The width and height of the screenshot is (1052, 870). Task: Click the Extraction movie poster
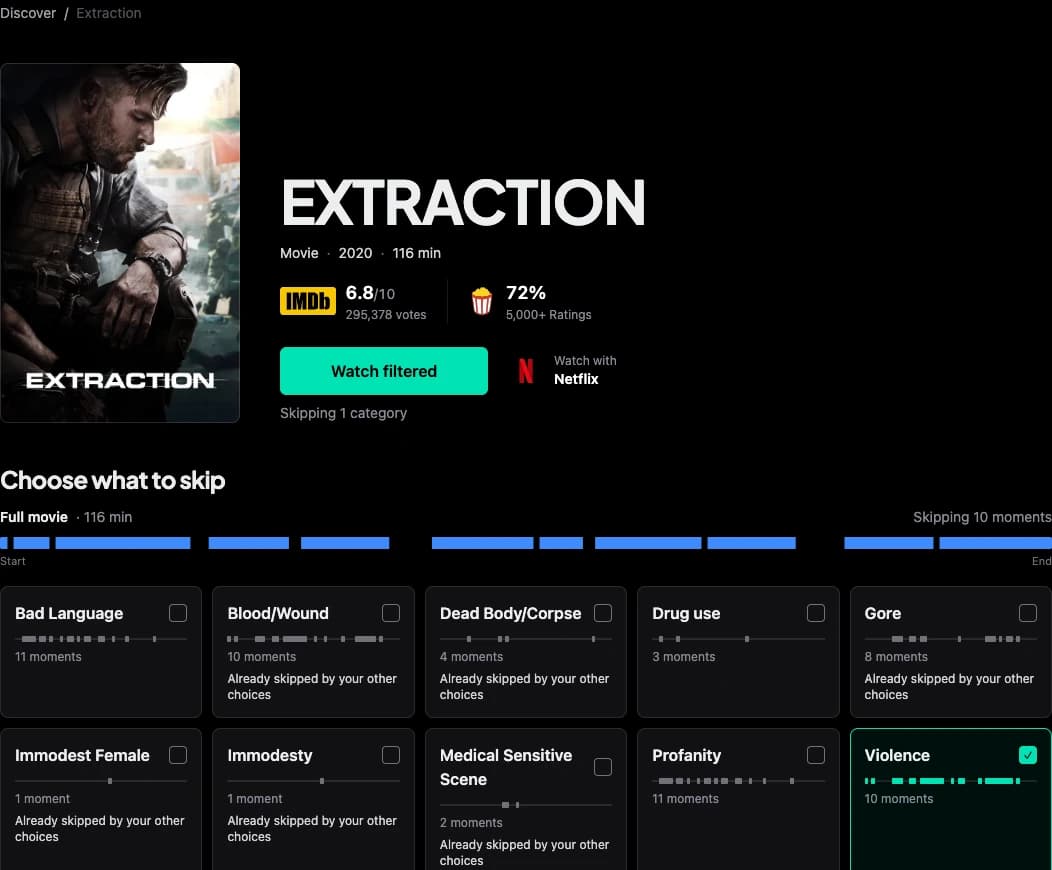(120, 243)
